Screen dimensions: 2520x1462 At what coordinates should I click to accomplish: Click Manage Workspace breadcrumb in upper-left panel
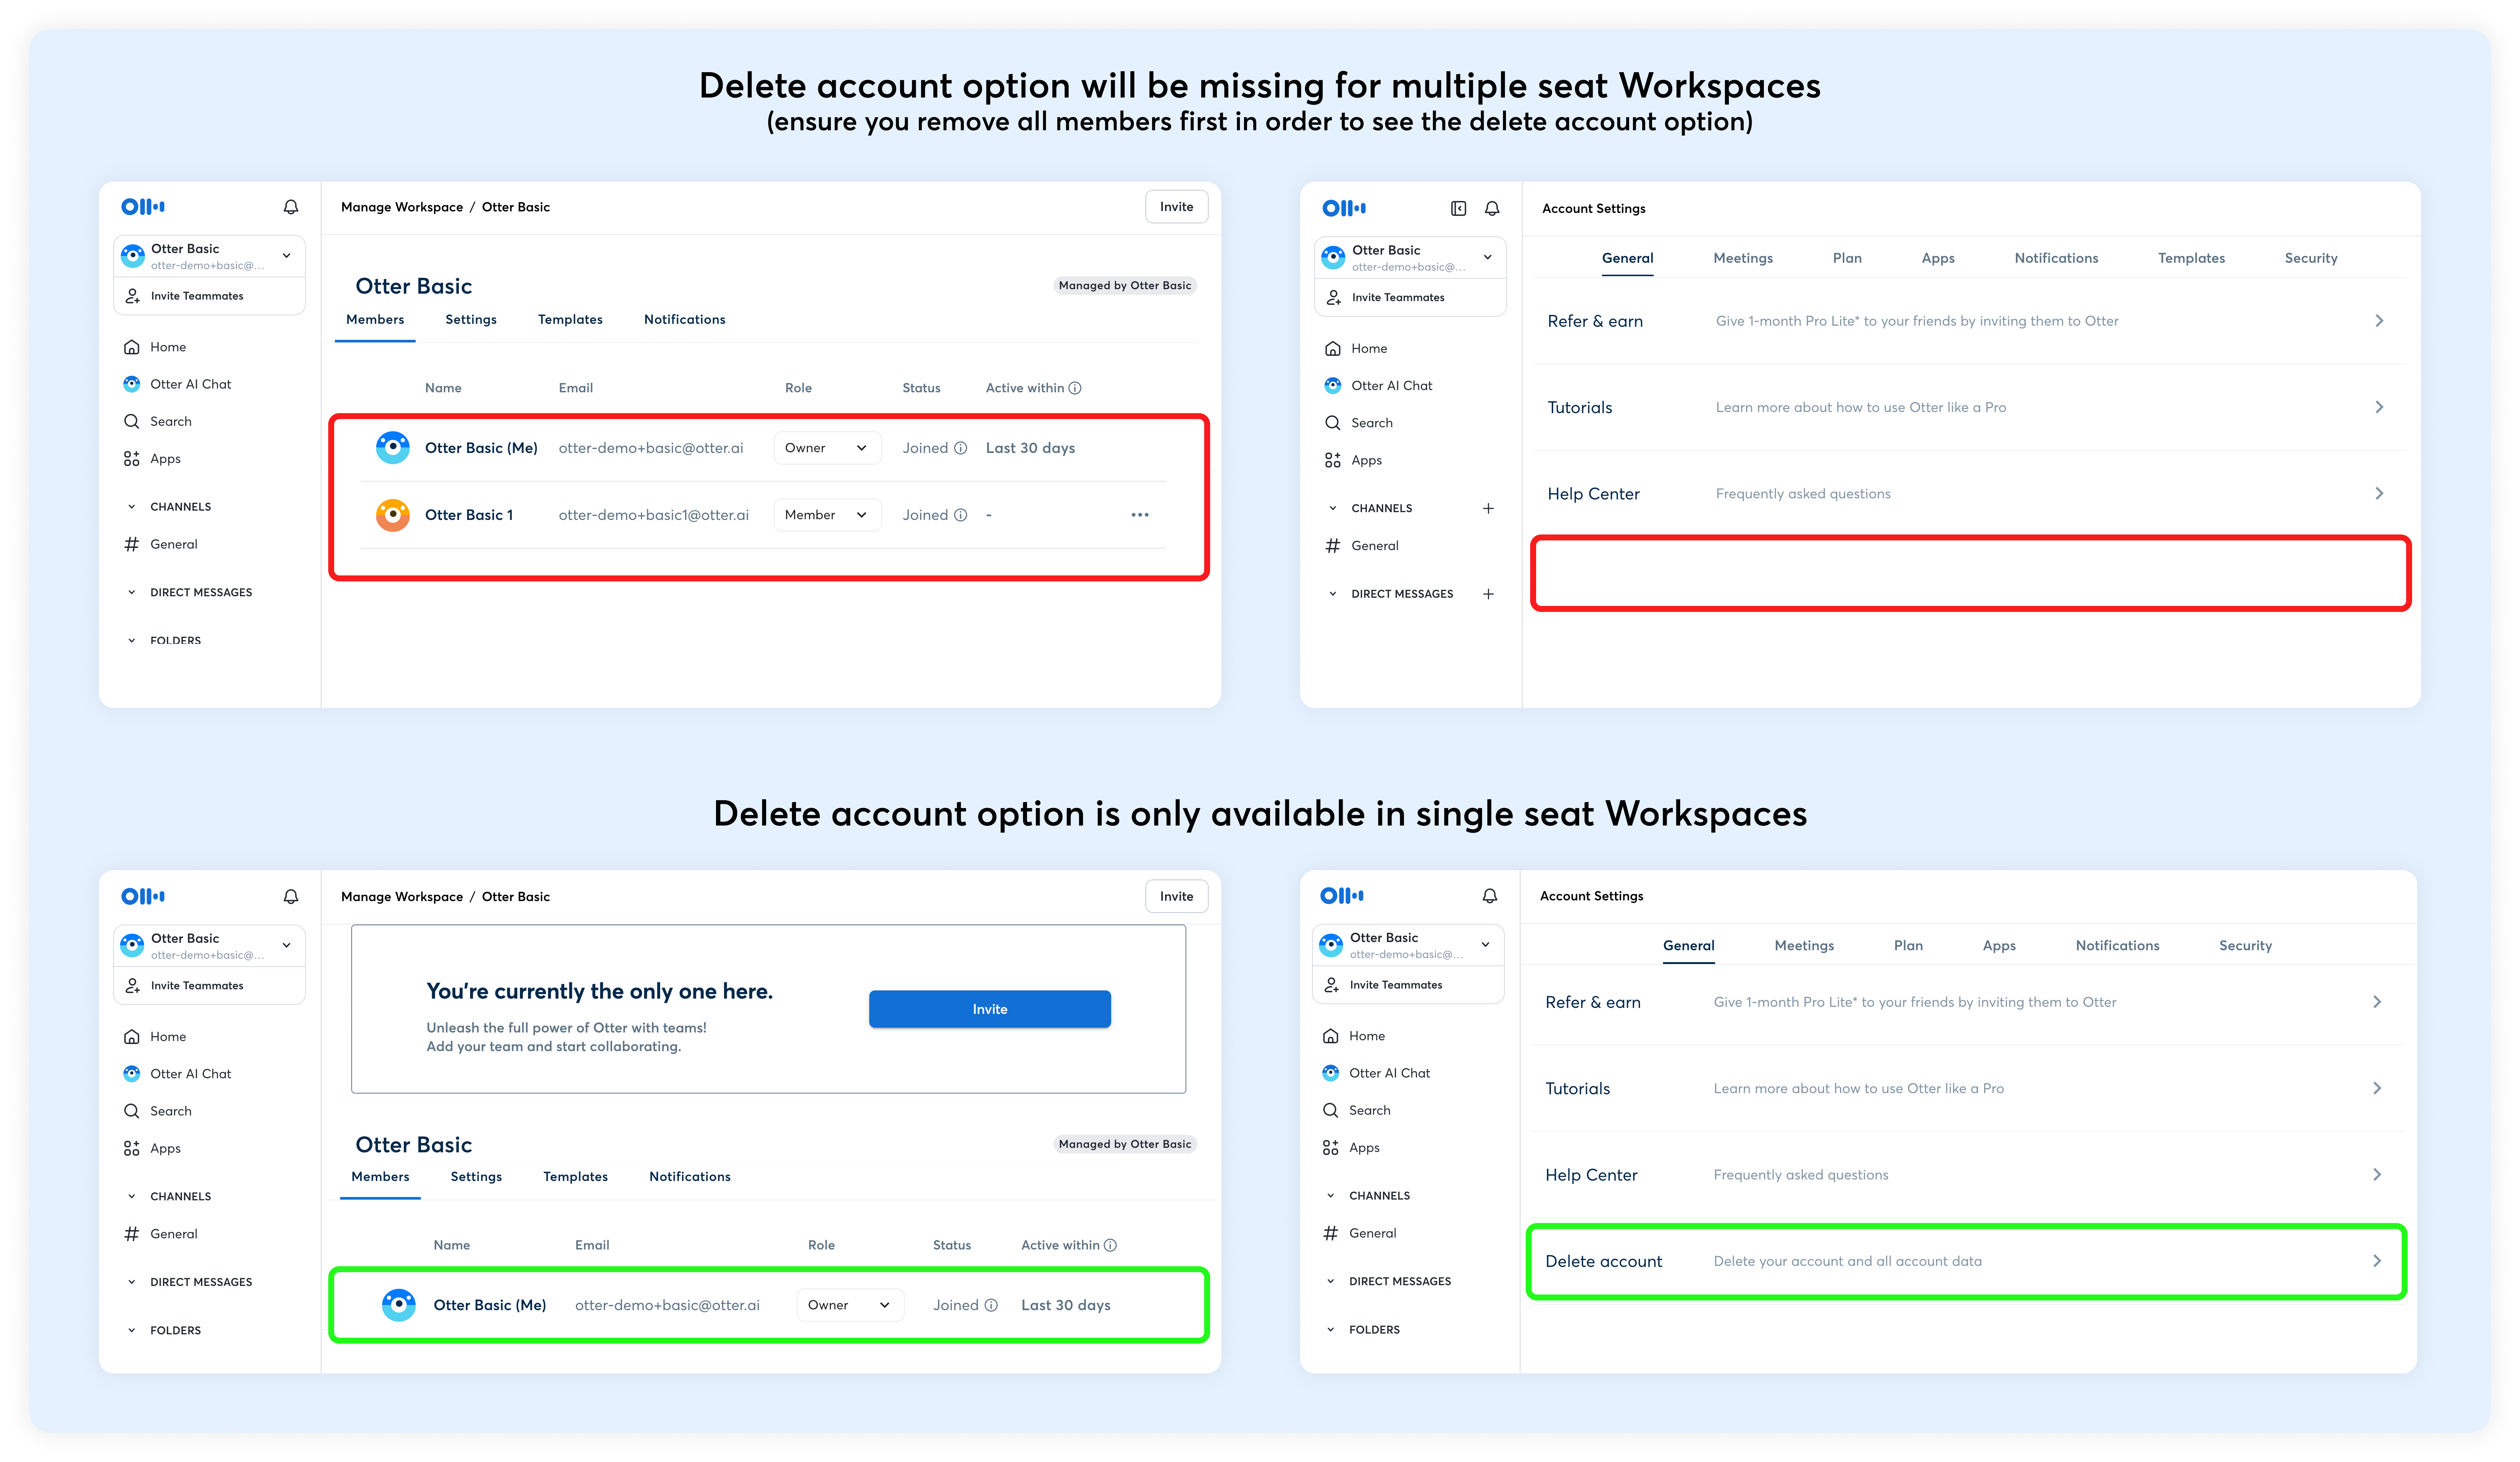(x=402, y=207)
